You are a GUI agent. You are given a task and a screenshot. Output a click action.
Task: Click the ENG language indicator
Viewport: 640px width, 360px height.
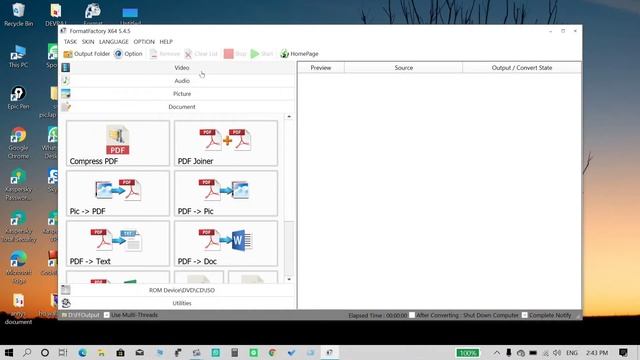pyautogui.click(x=572, y=353)
